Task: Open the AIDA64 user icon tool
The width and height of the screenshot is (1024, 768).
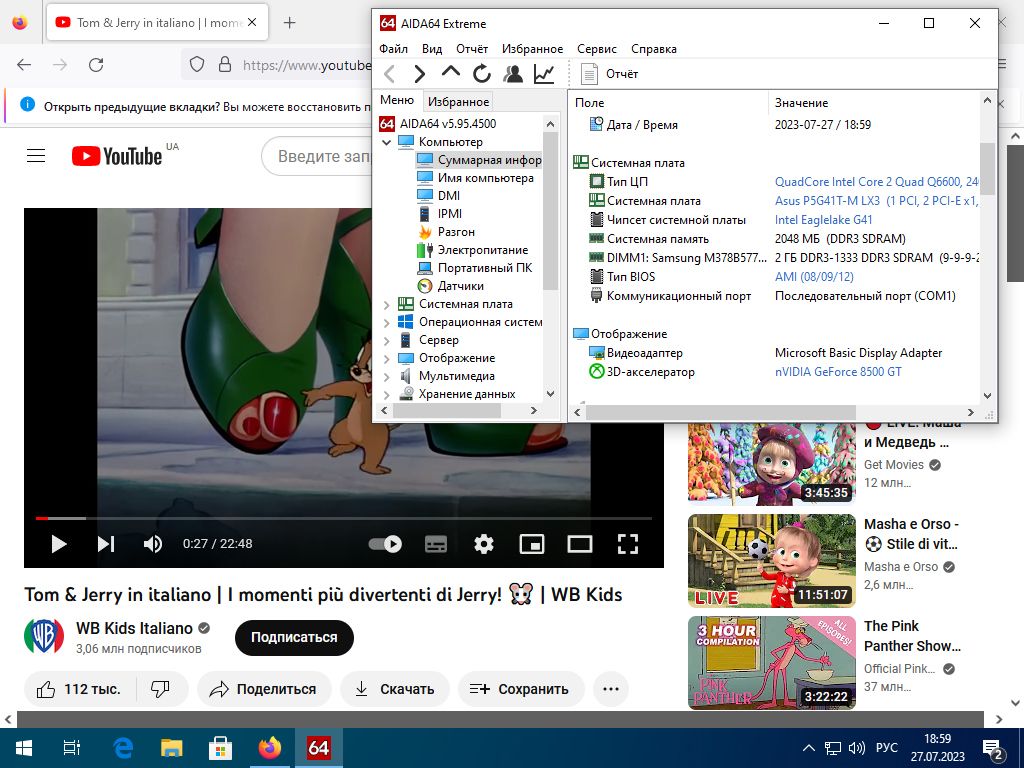Action: (x=513, y=74)
